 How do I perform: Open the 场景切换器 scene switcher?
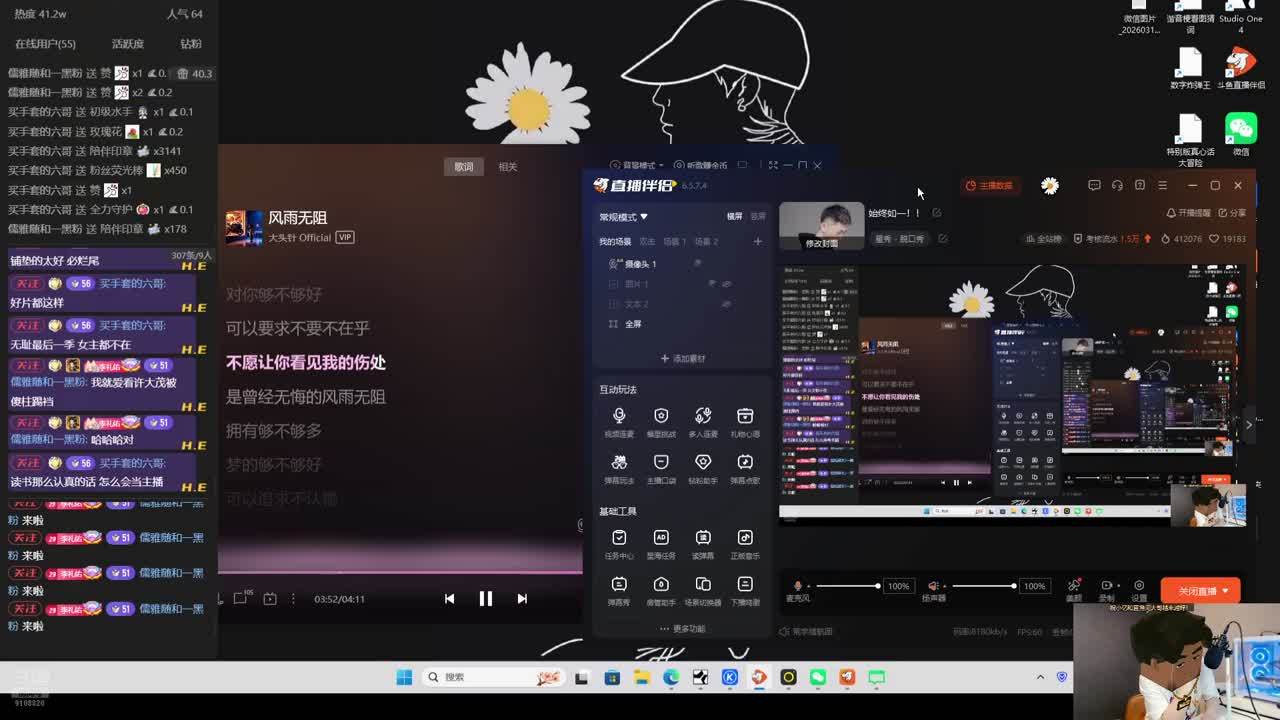point(703,589)
